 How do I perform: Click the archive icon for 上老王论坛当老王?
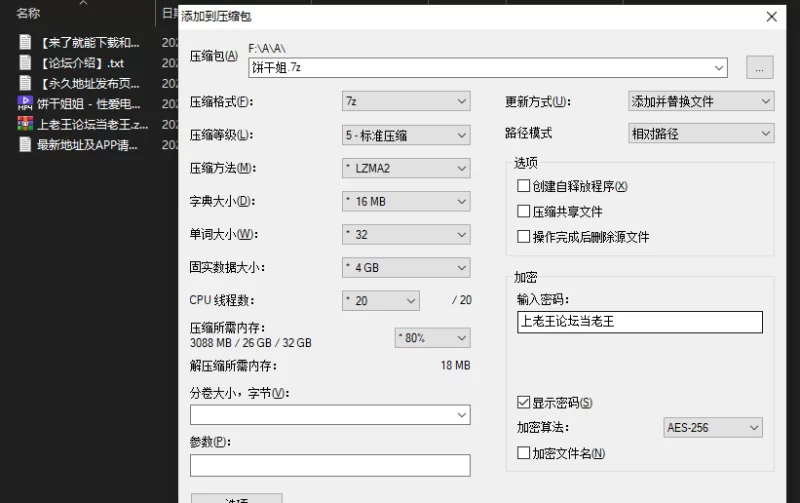coord(25,124)
